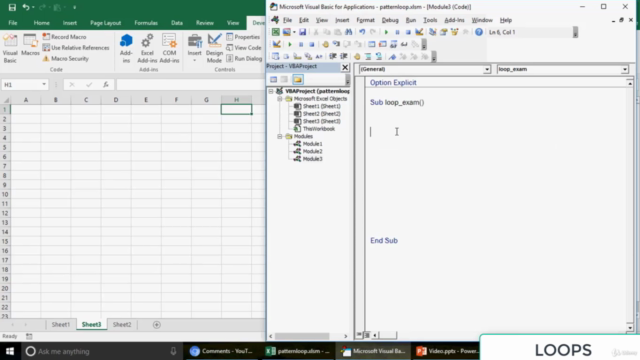Run macro with standard toolbar play button
This screenshot has width=640, height=360.
386,32
